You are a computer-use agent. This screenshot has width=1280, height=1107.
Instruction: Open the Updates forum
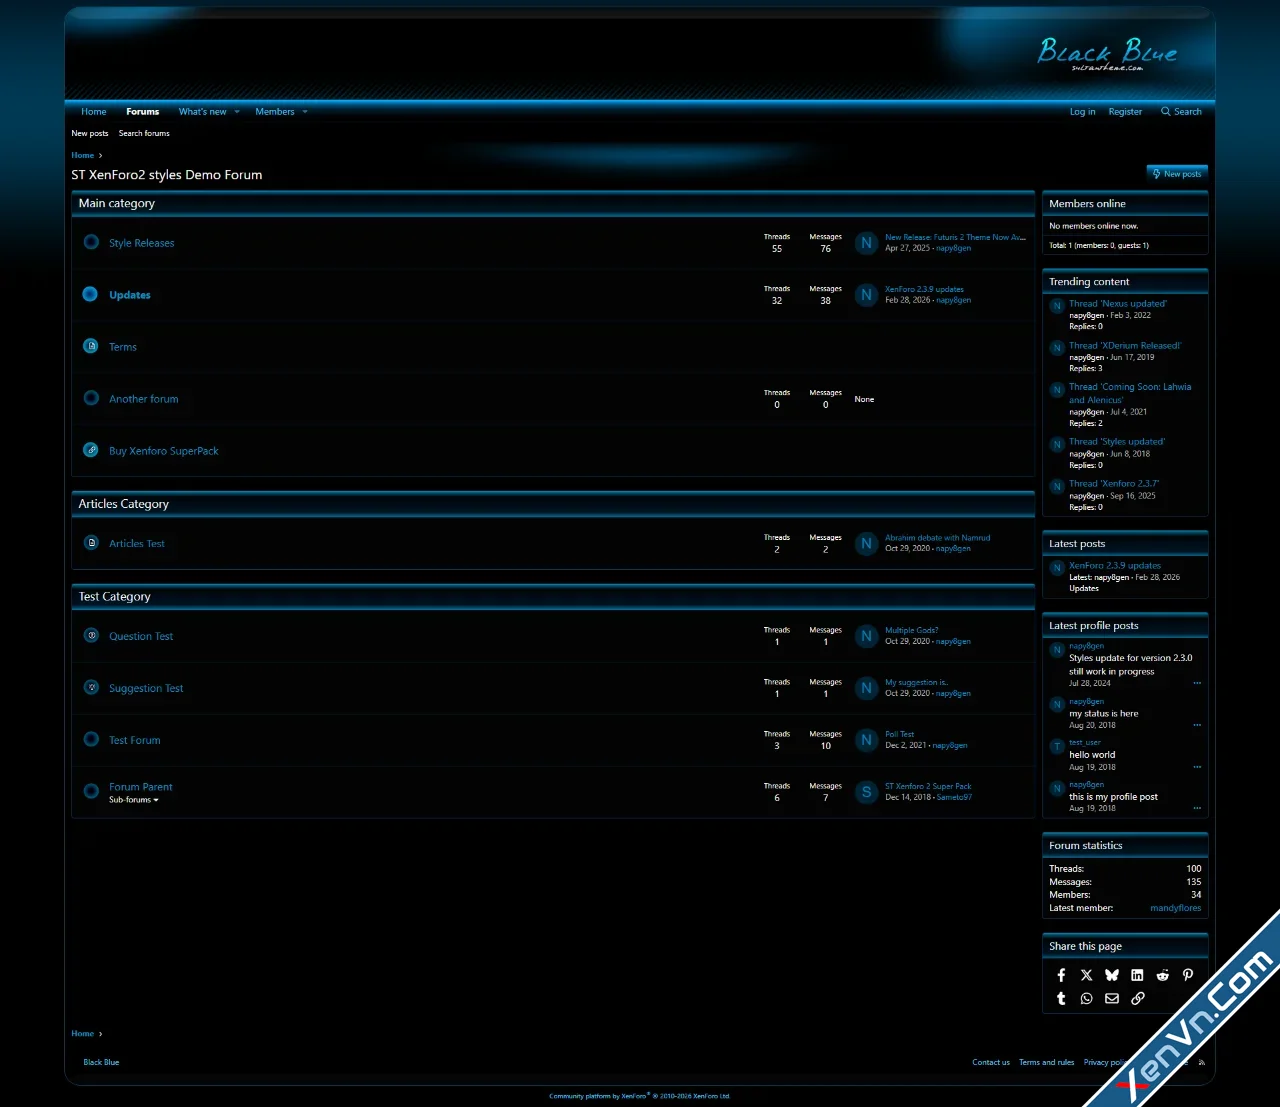click(x=130, y=294)
